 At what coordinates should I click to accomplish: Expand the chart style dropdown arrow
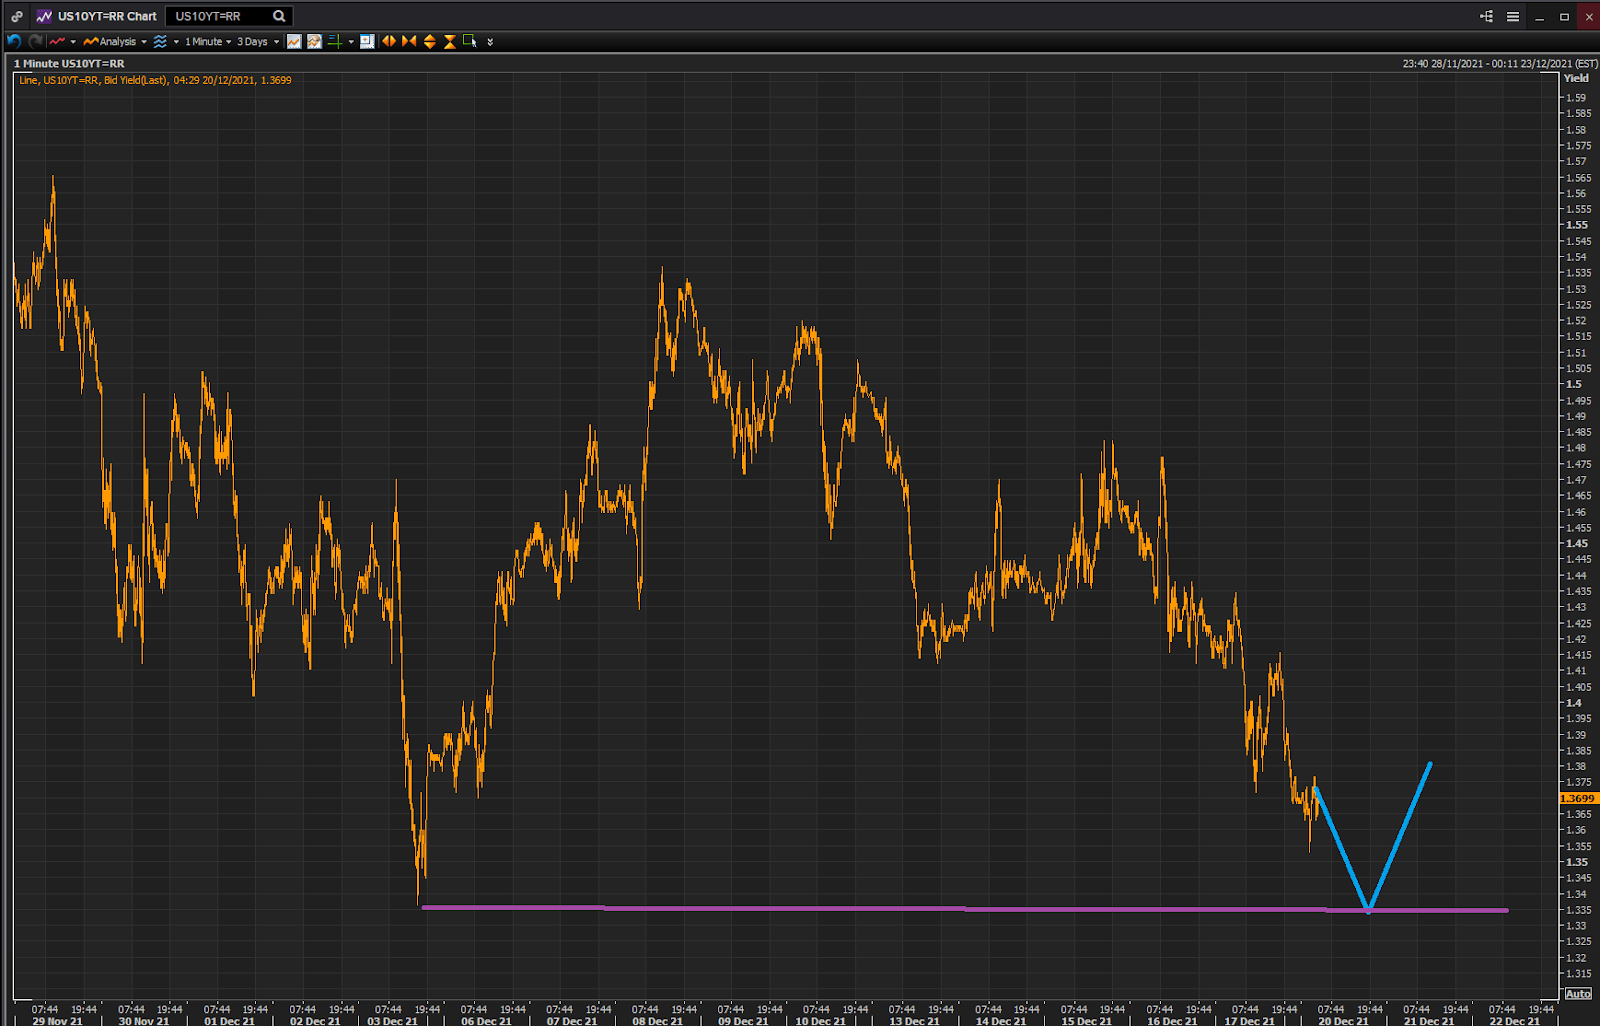(73, 42)
